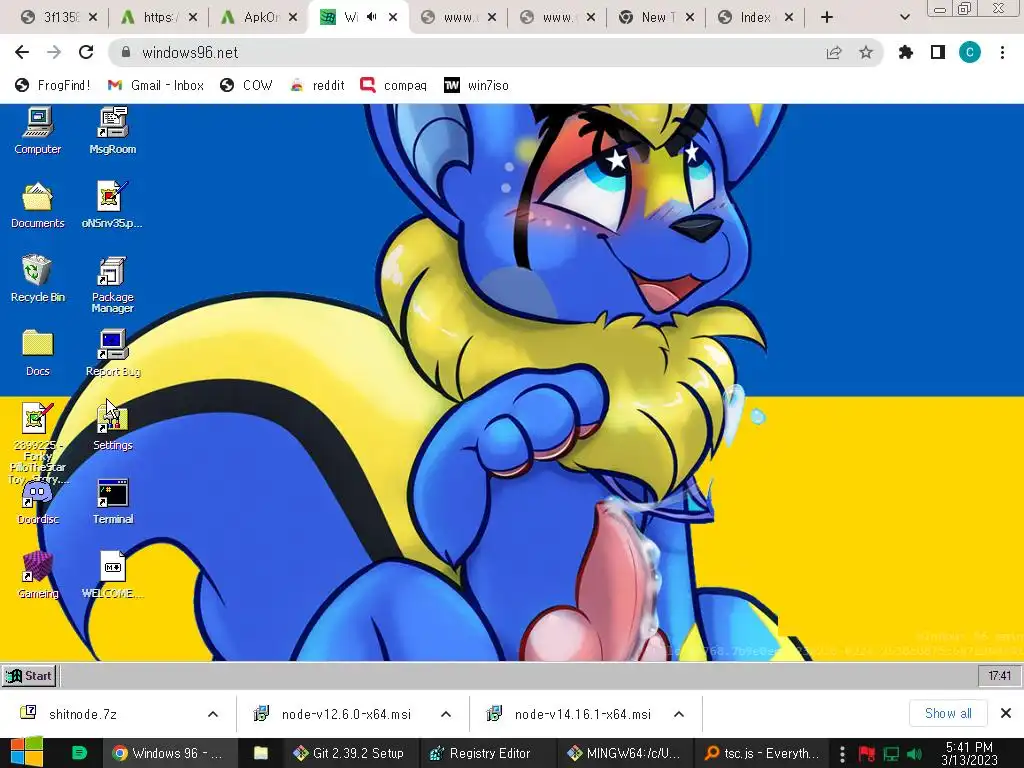Launch the Doordisc shortcut icon

37,503
